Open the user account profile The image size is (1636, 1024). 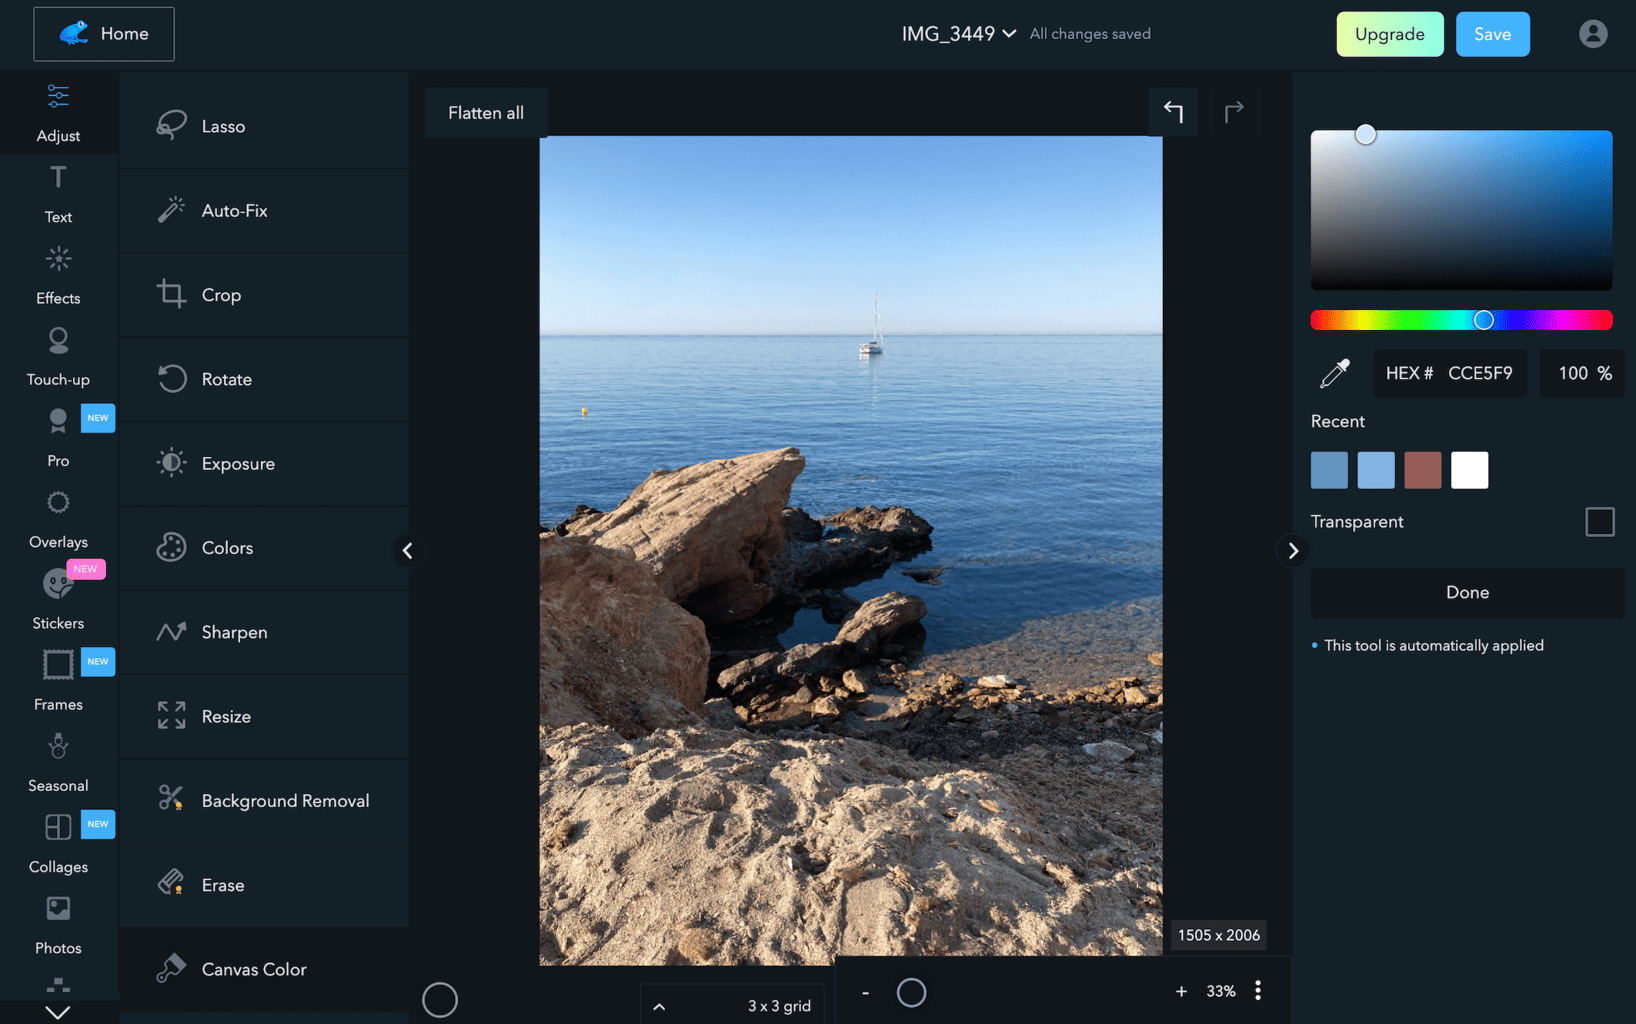(x=1593, y=34)
